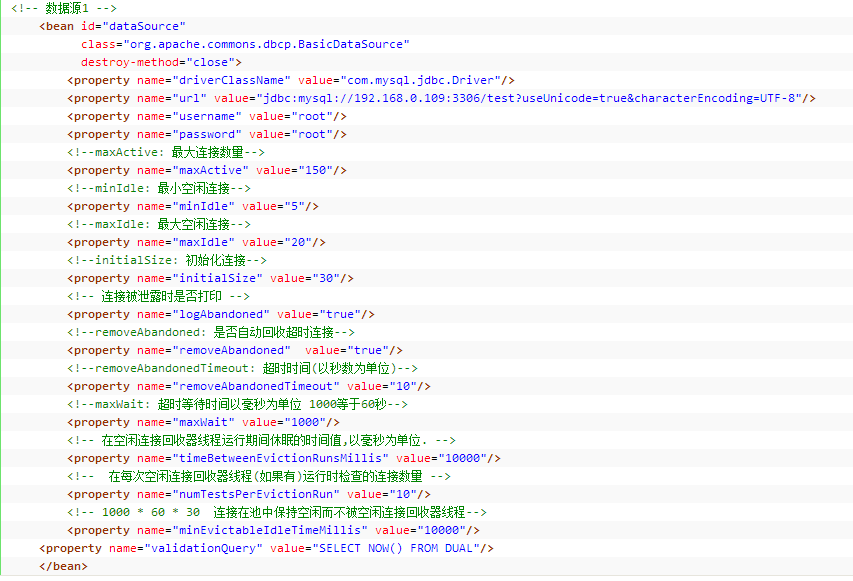Click the minIdle 最小空闲连接 comment
The image size is (853, 581).
[x=159, y=188]
